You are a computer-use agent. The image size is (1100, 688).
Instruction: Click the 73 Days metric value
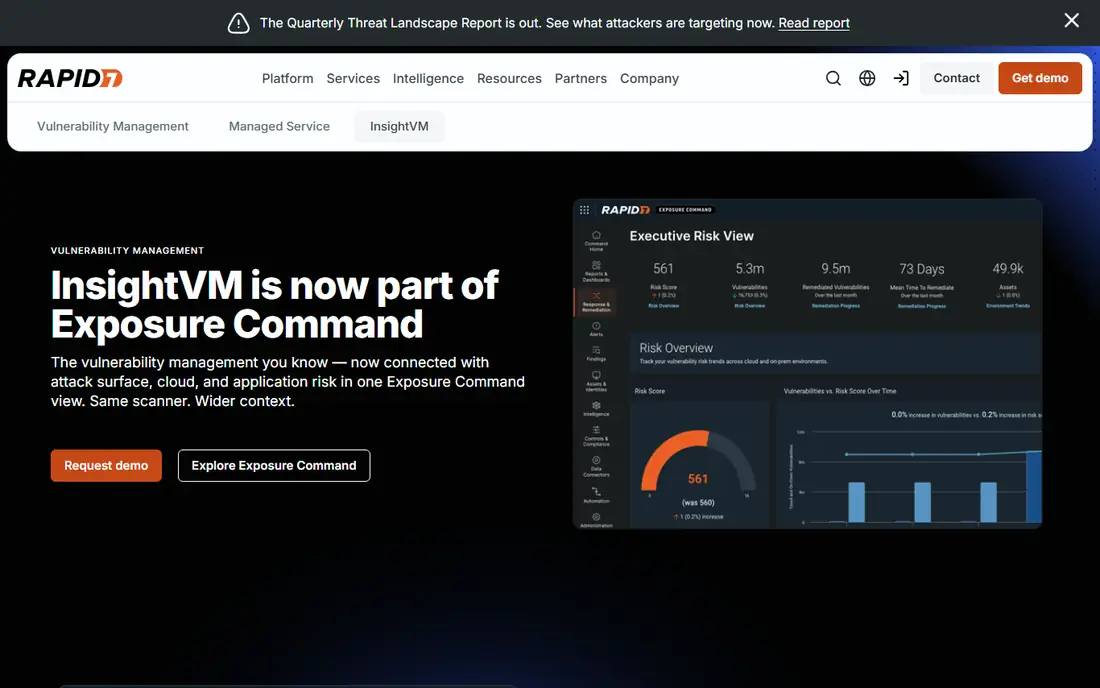922,269
